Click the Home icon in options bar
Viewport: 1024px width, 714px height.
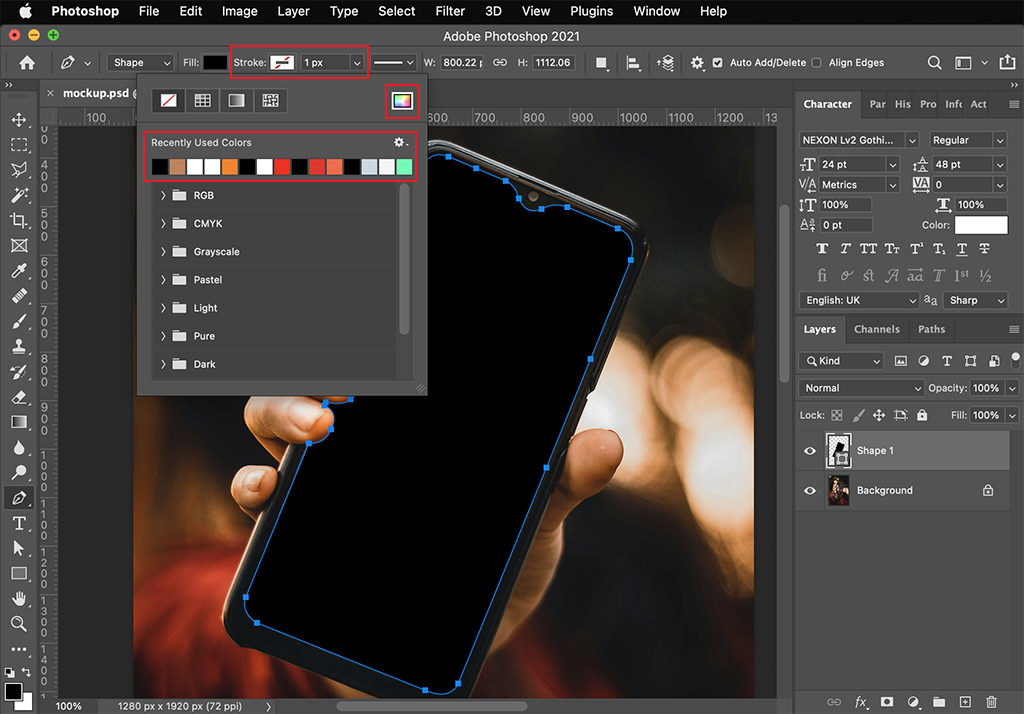click(x=27, y=63)
